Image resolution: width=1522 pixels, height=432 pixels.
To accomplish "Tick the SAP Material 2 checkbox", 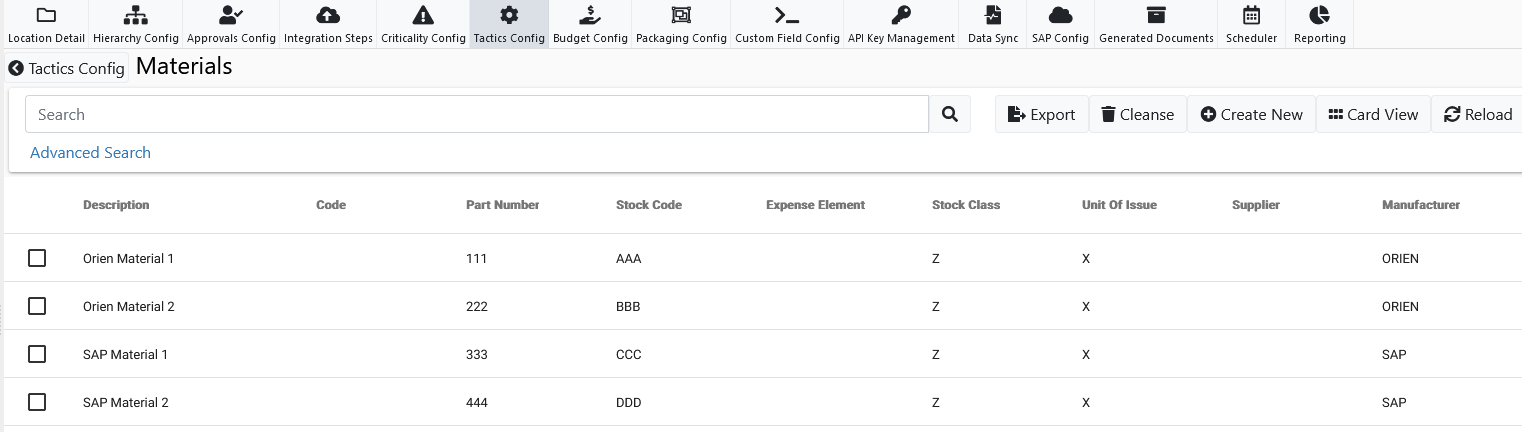I will tap(37, 402).
